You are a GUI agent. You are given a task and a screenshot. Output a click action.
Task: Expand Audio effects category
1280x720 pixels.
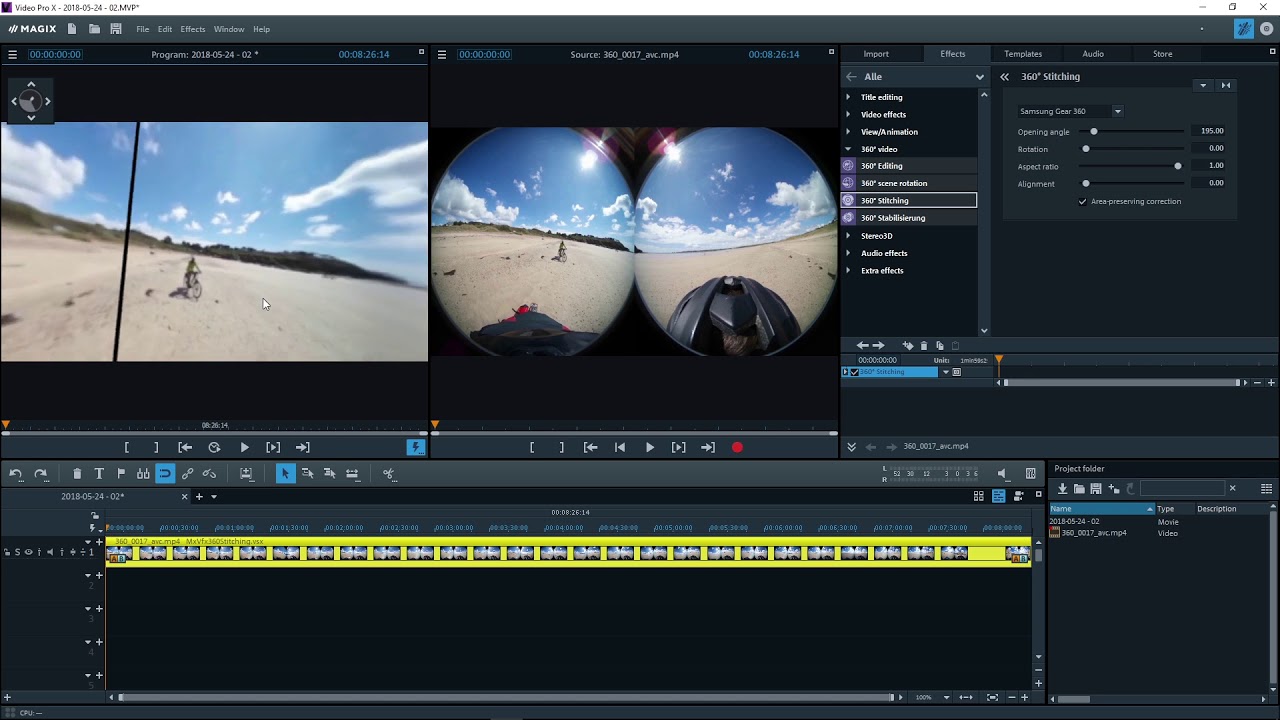click(x=848, y=253)
